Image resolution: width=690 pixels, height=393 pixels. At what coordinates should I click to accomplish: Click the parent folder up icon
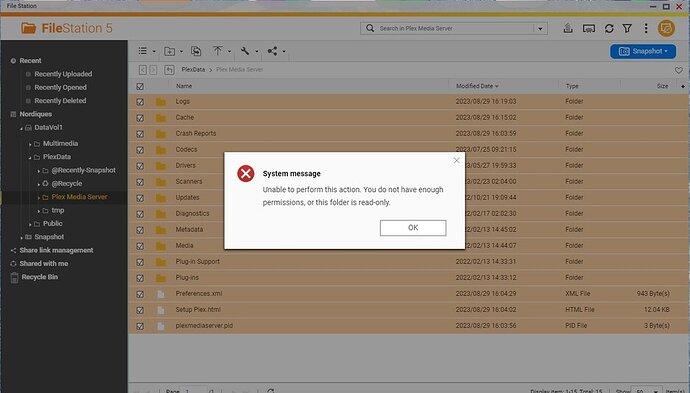point(169,70)
